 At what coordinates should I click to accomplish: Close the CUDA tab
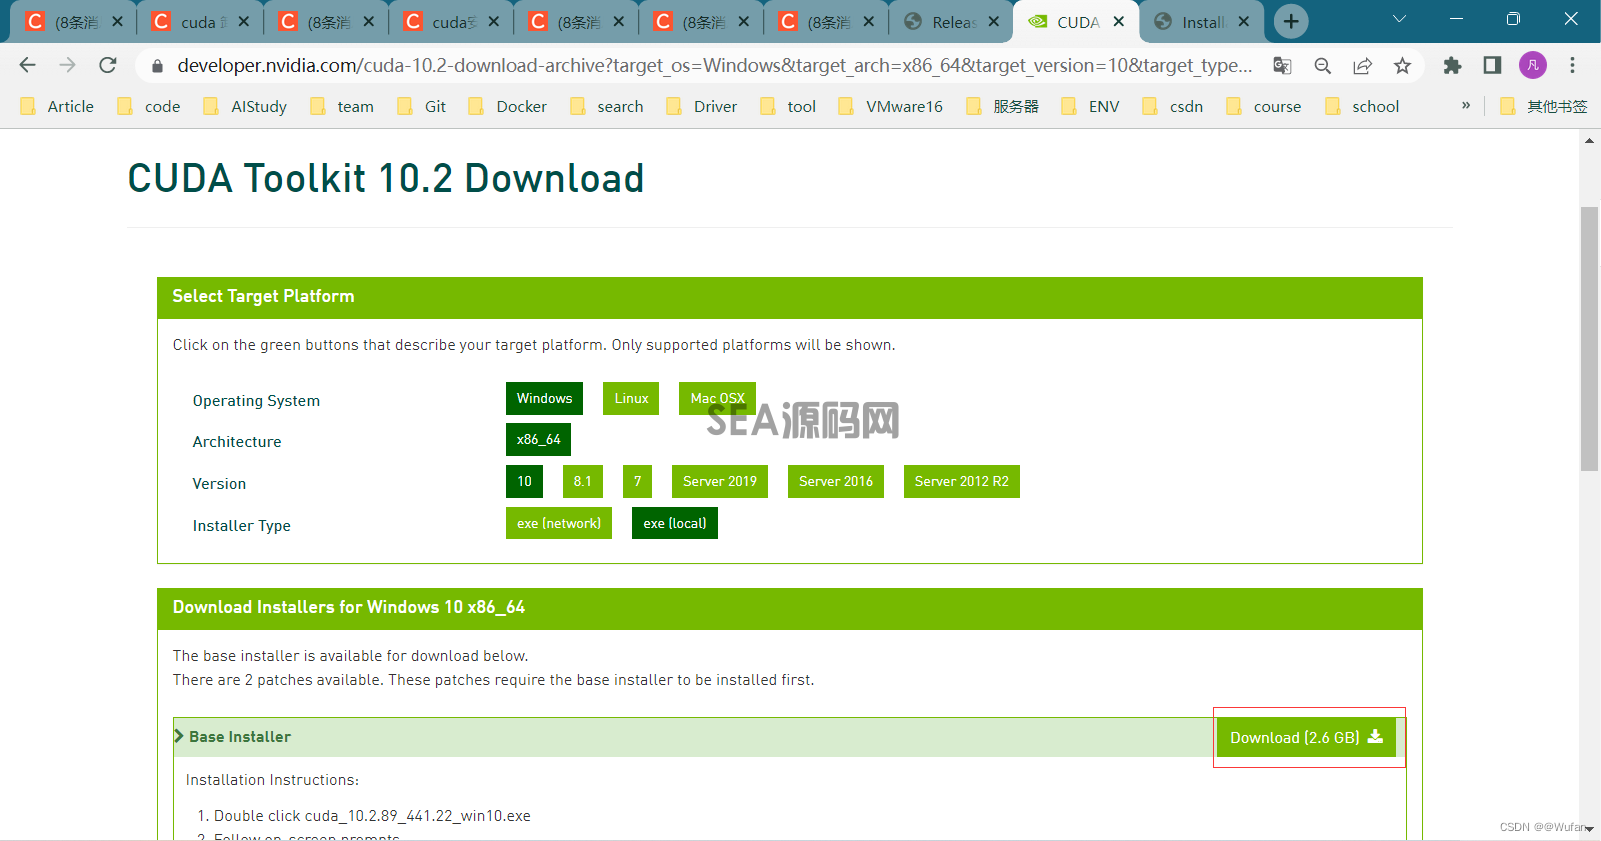tap(1119, 21)
